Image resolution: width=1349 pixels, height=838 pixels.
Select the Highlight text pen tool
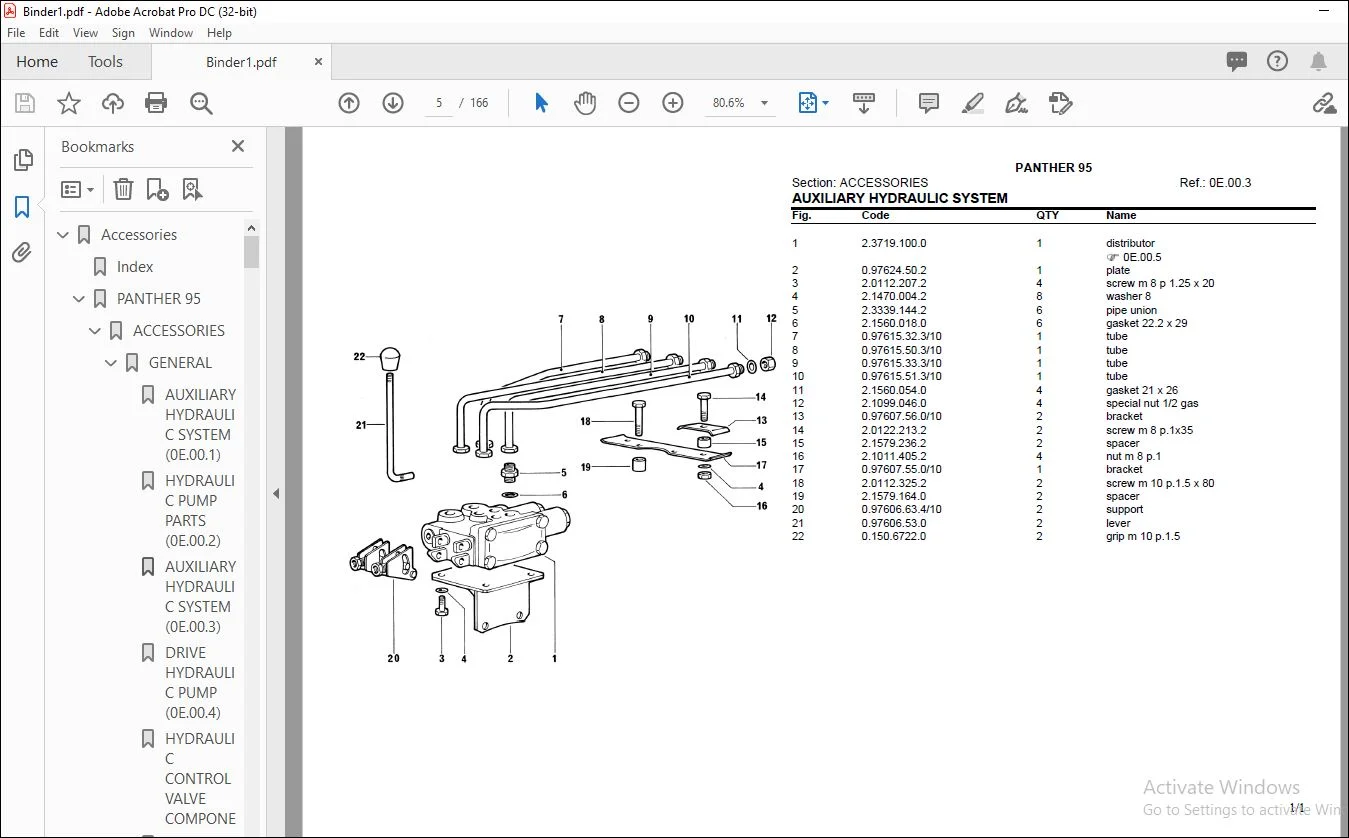pos(972,103)
